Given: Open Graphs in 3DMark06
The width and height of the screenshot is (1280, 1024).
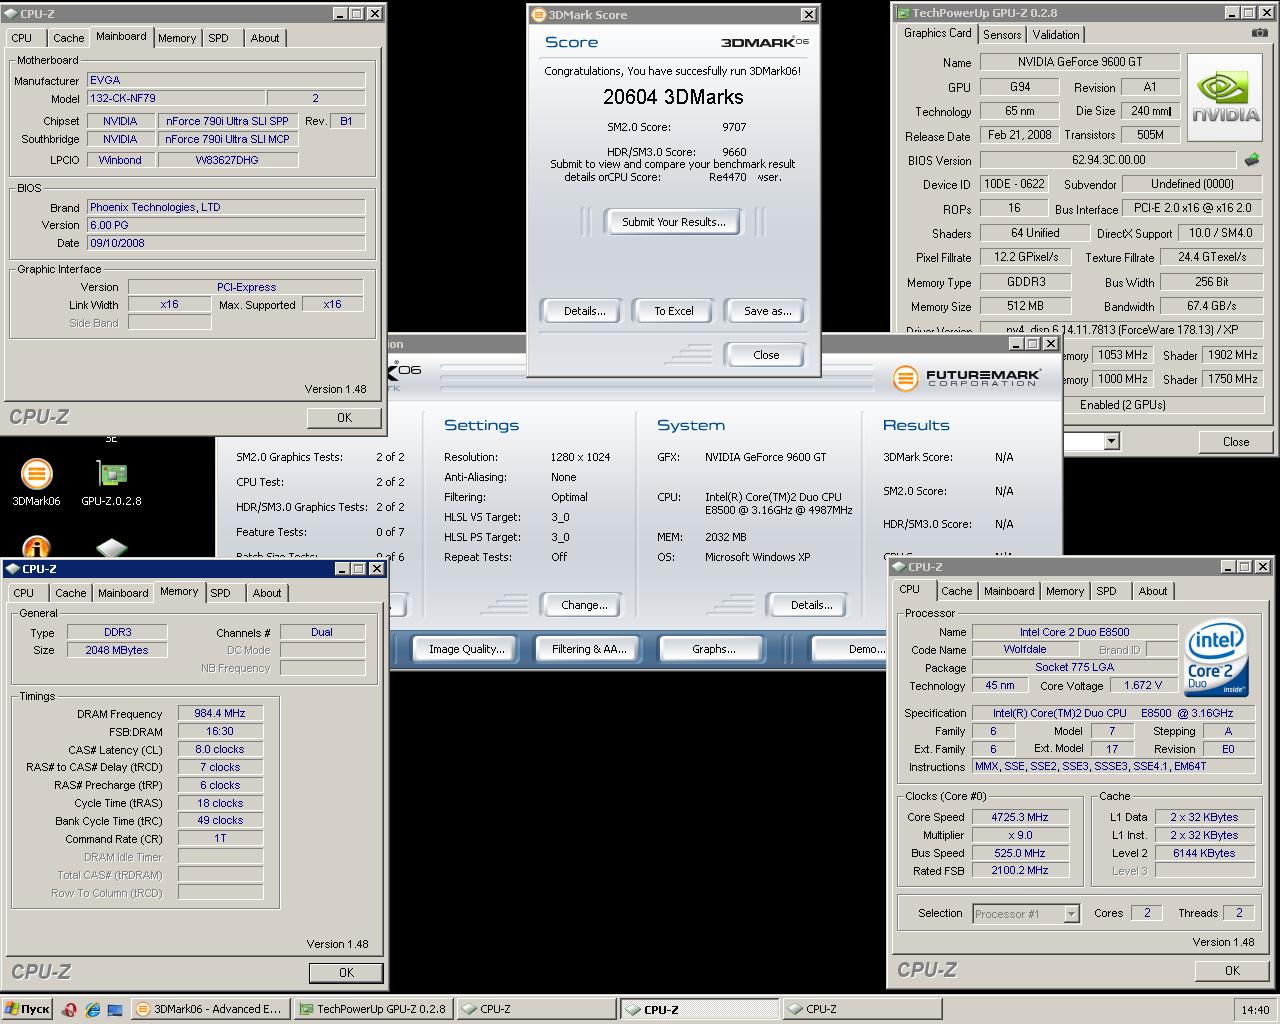Looking at the screenshot, I should (714, 649).
